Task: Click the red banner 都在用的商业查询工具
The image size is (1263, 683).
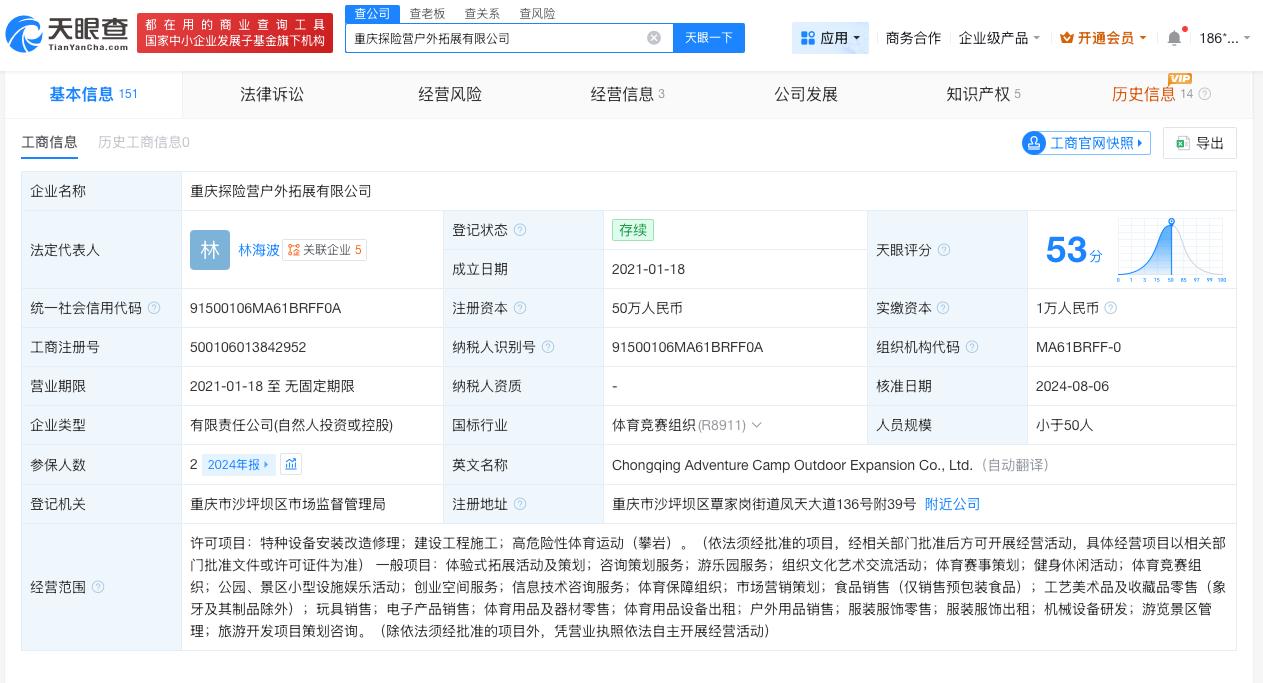Action: pyautogui.click(x=235, y=33)
